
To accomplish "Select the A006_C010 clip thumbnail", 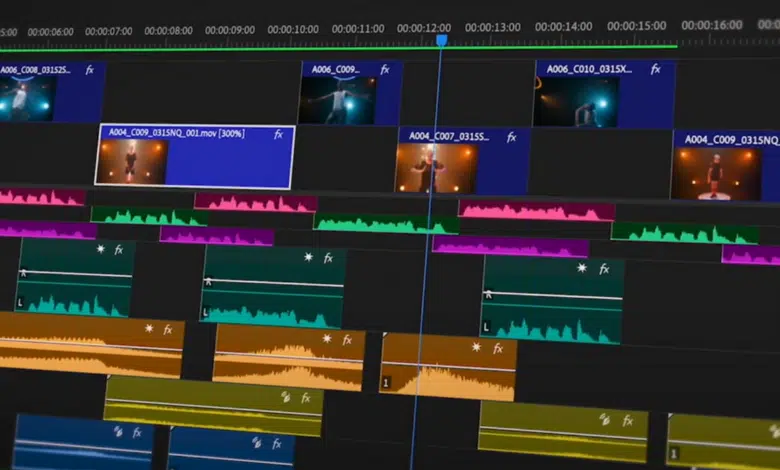I will coord(576,102).
